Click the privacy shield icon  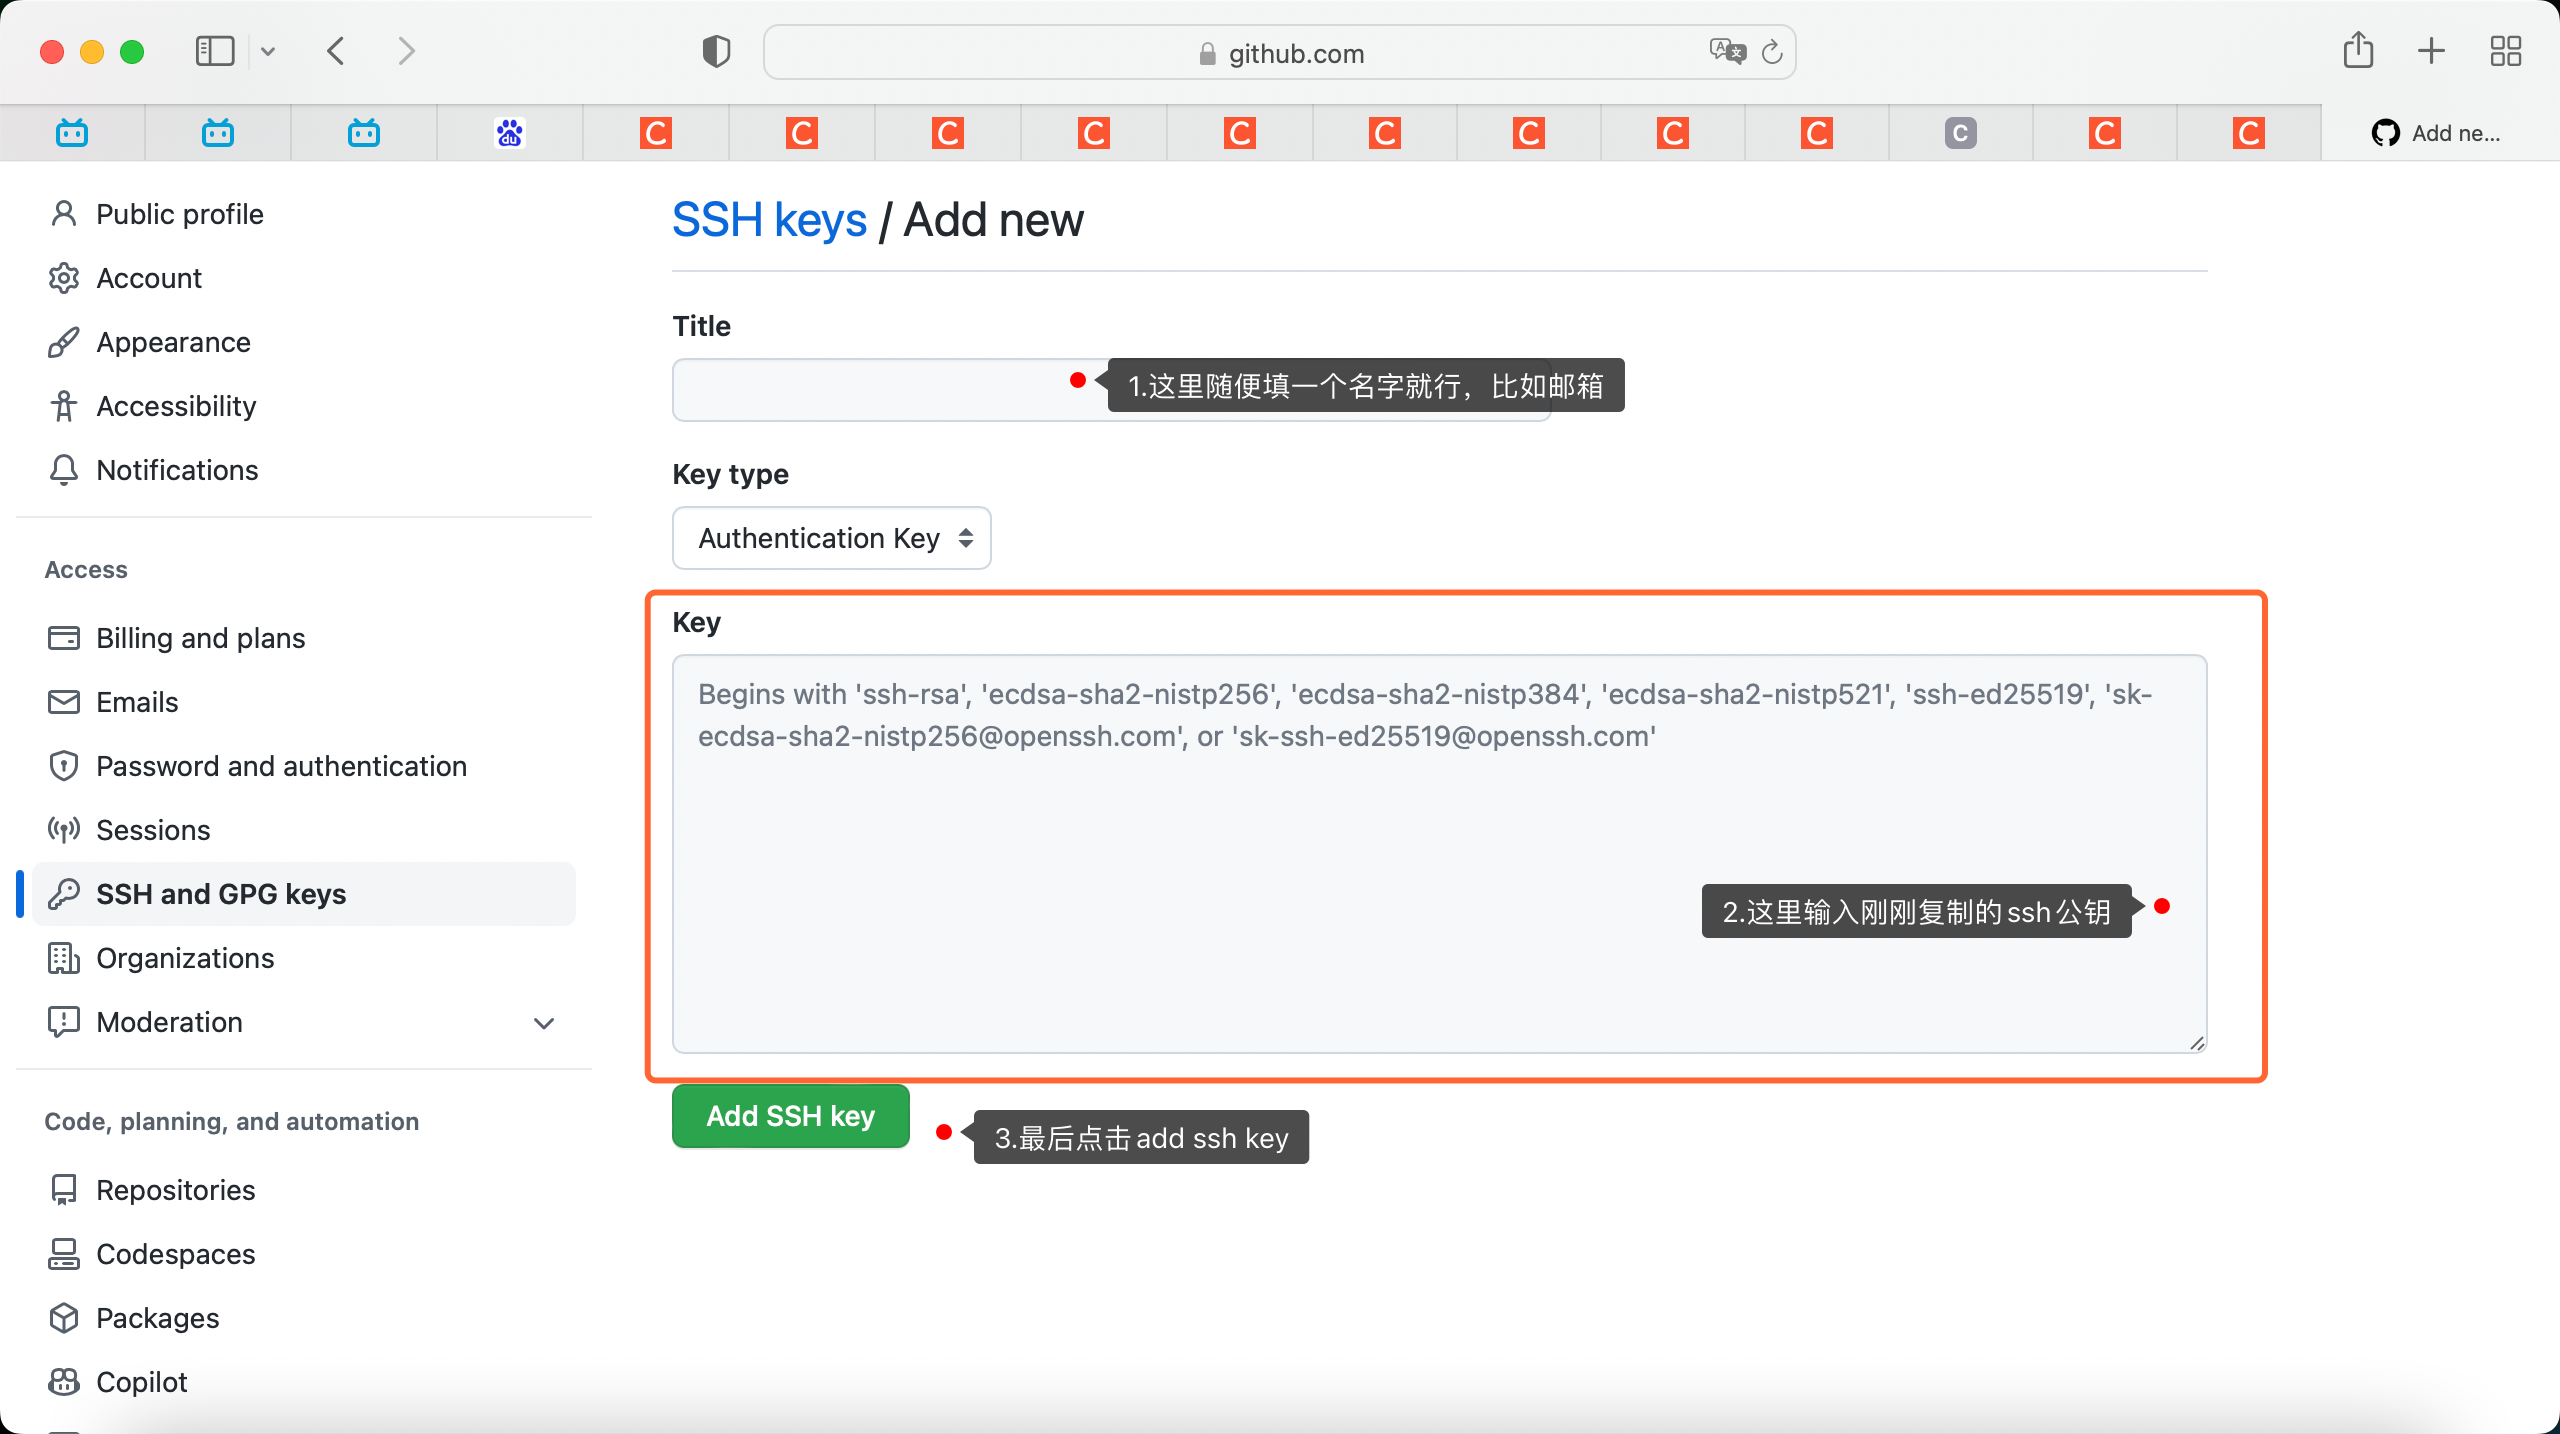[x=716, y=51]
